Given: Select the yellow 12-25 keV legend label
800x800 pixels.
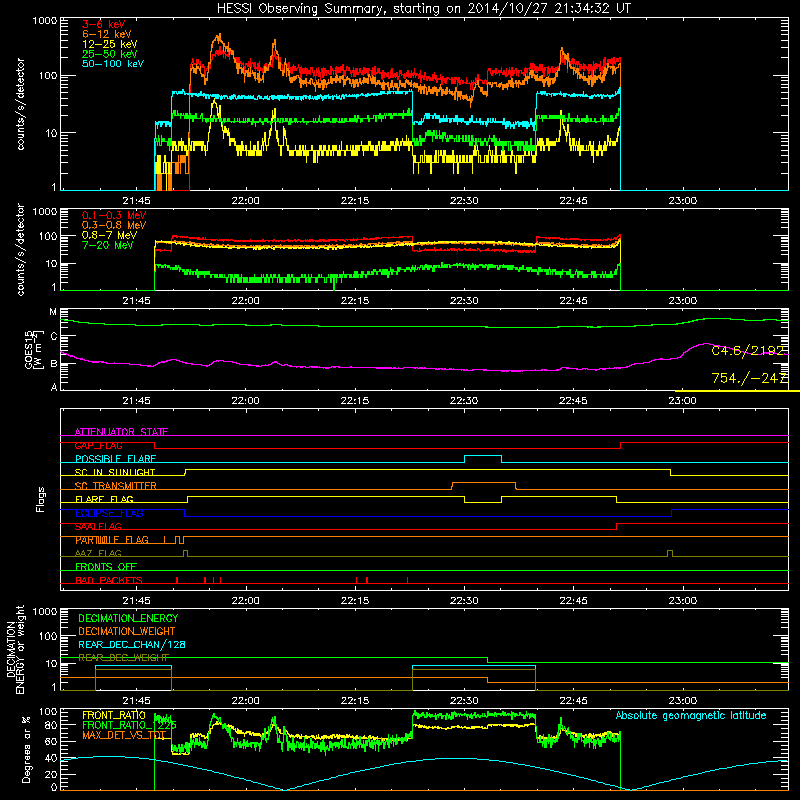Looking at the screenshot, I should click(109, 44).
